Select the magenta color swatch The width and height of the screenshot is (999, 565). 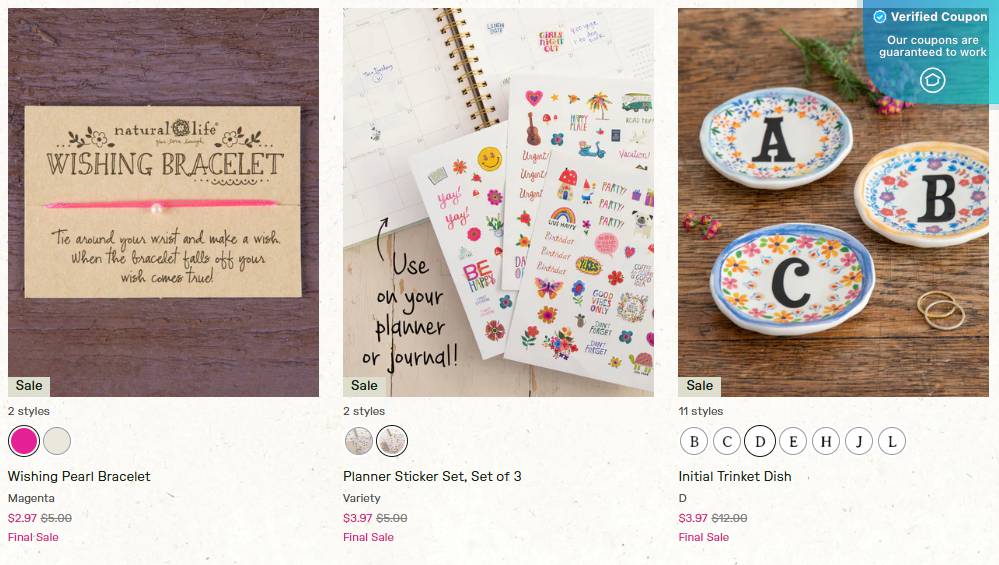click(24, 441)
